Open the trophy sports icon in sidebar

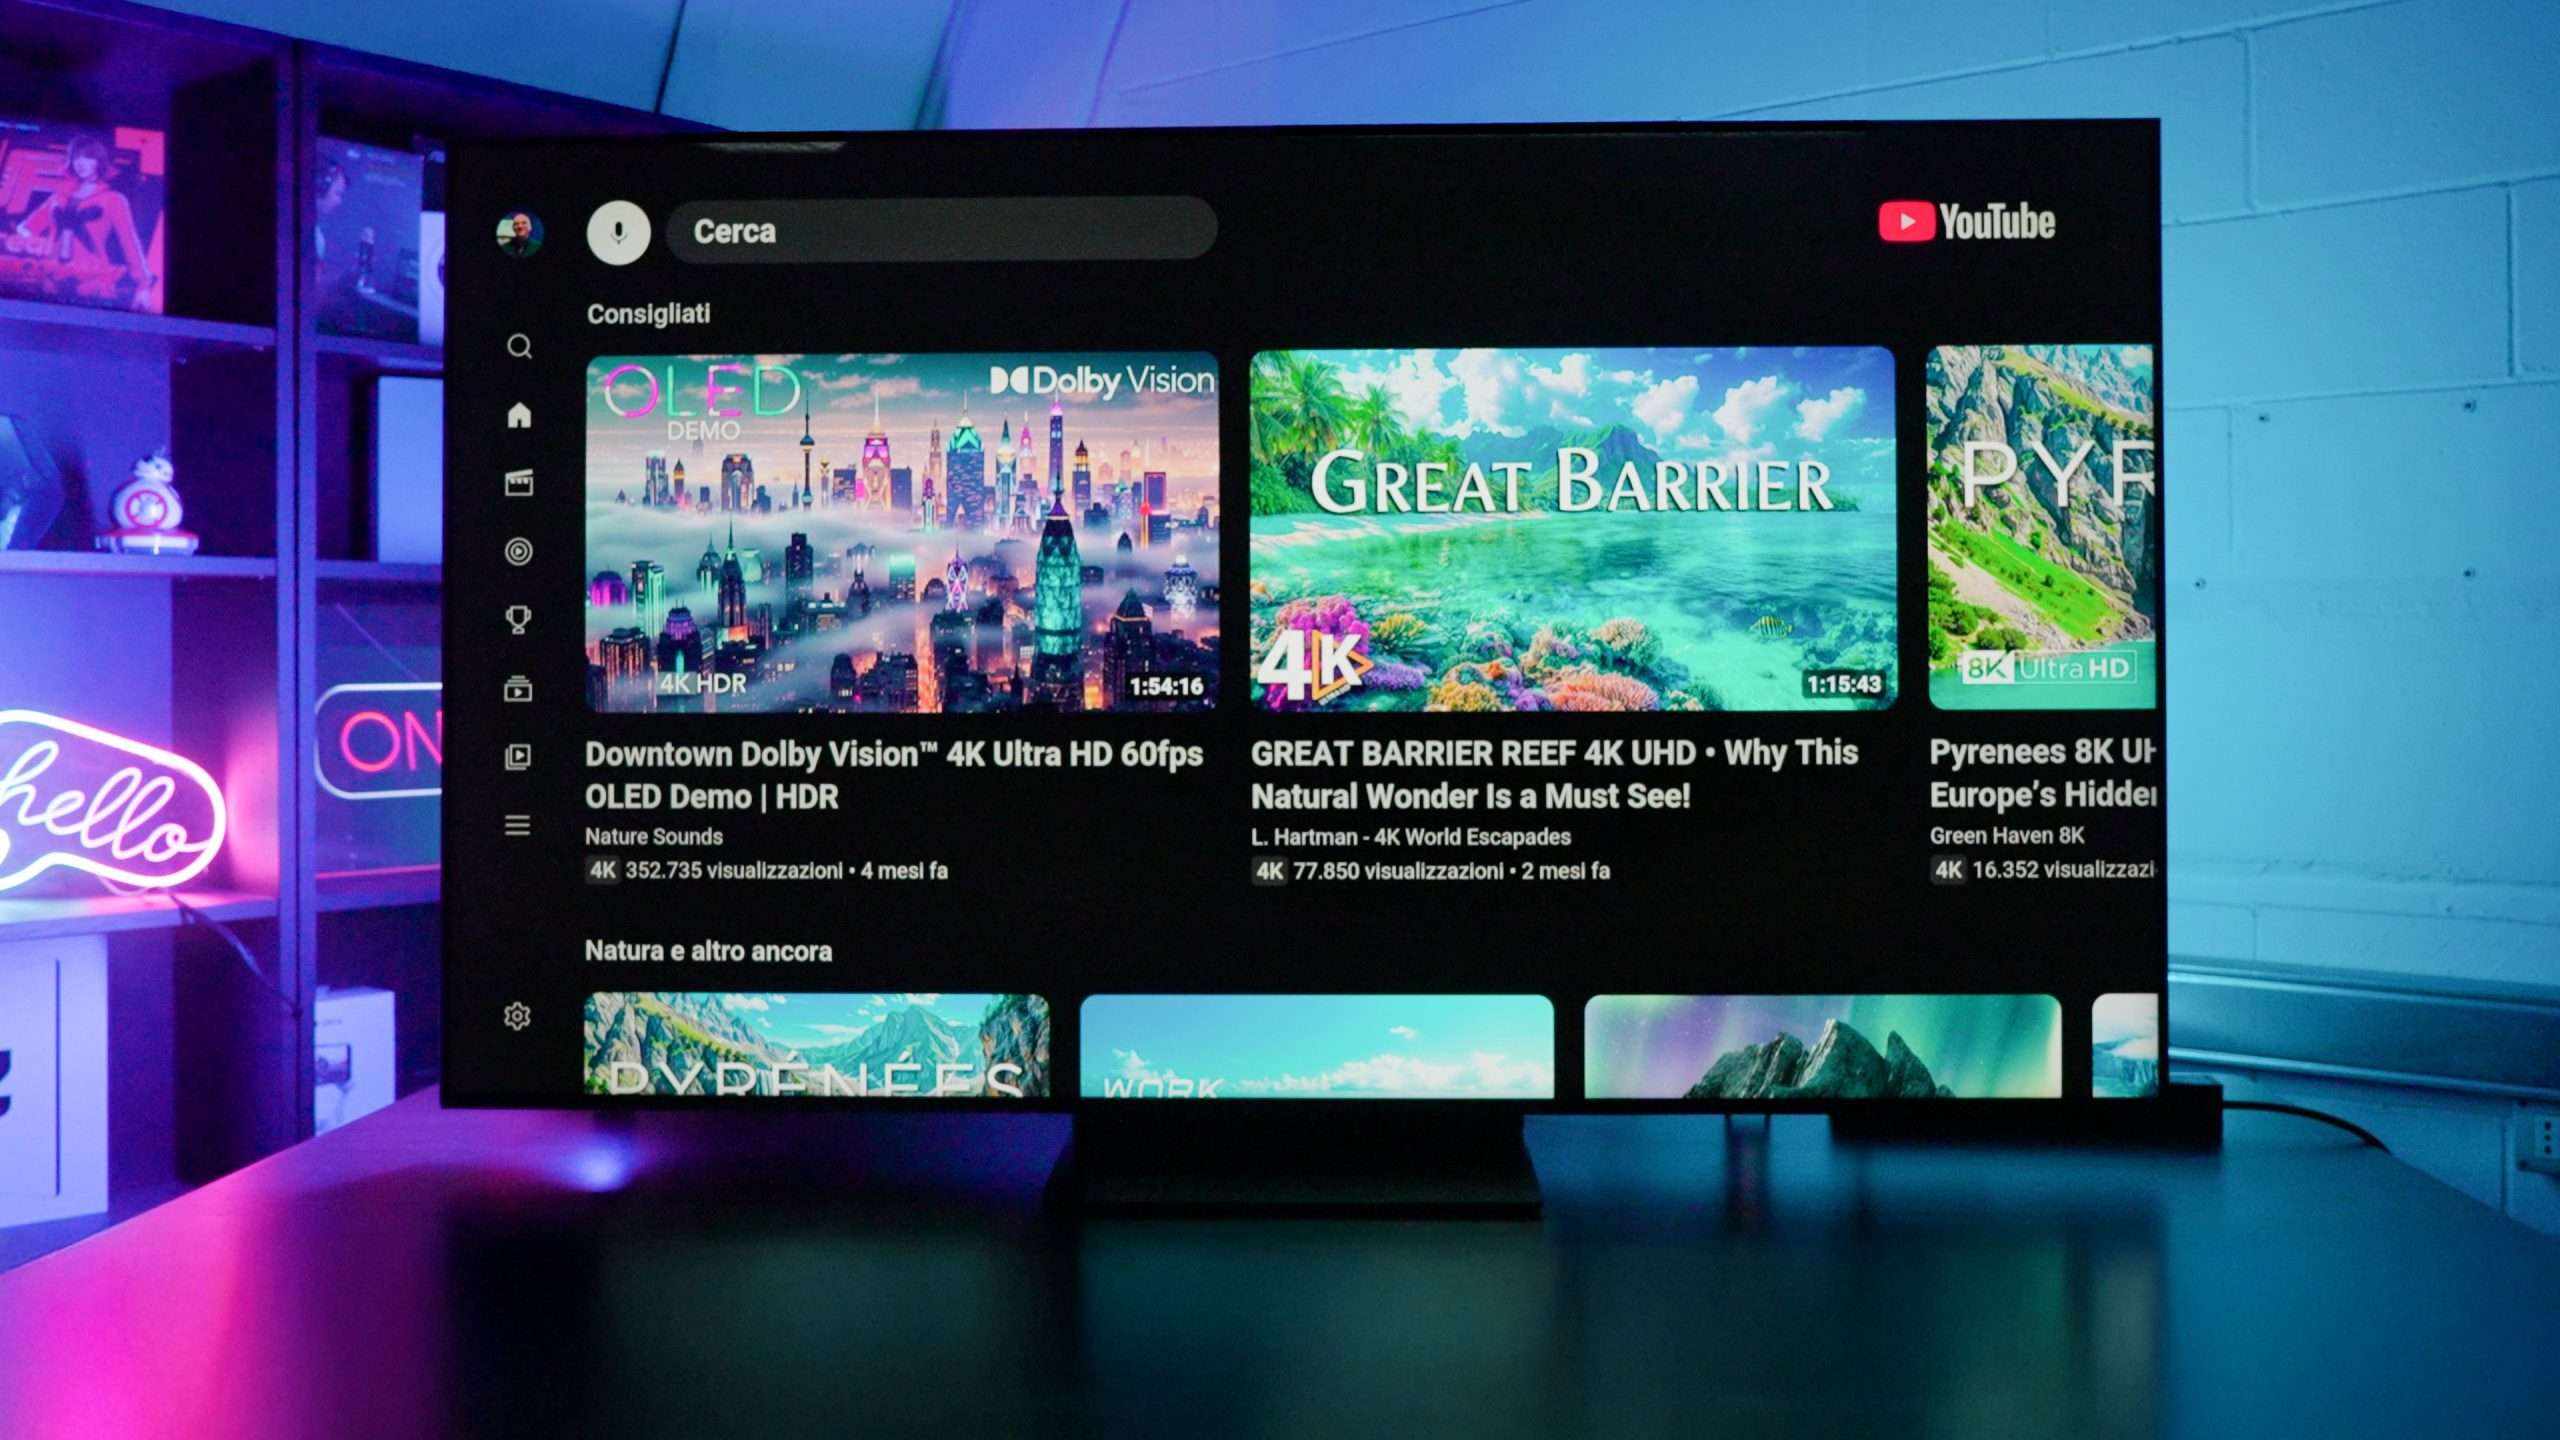tap(518, 620)
